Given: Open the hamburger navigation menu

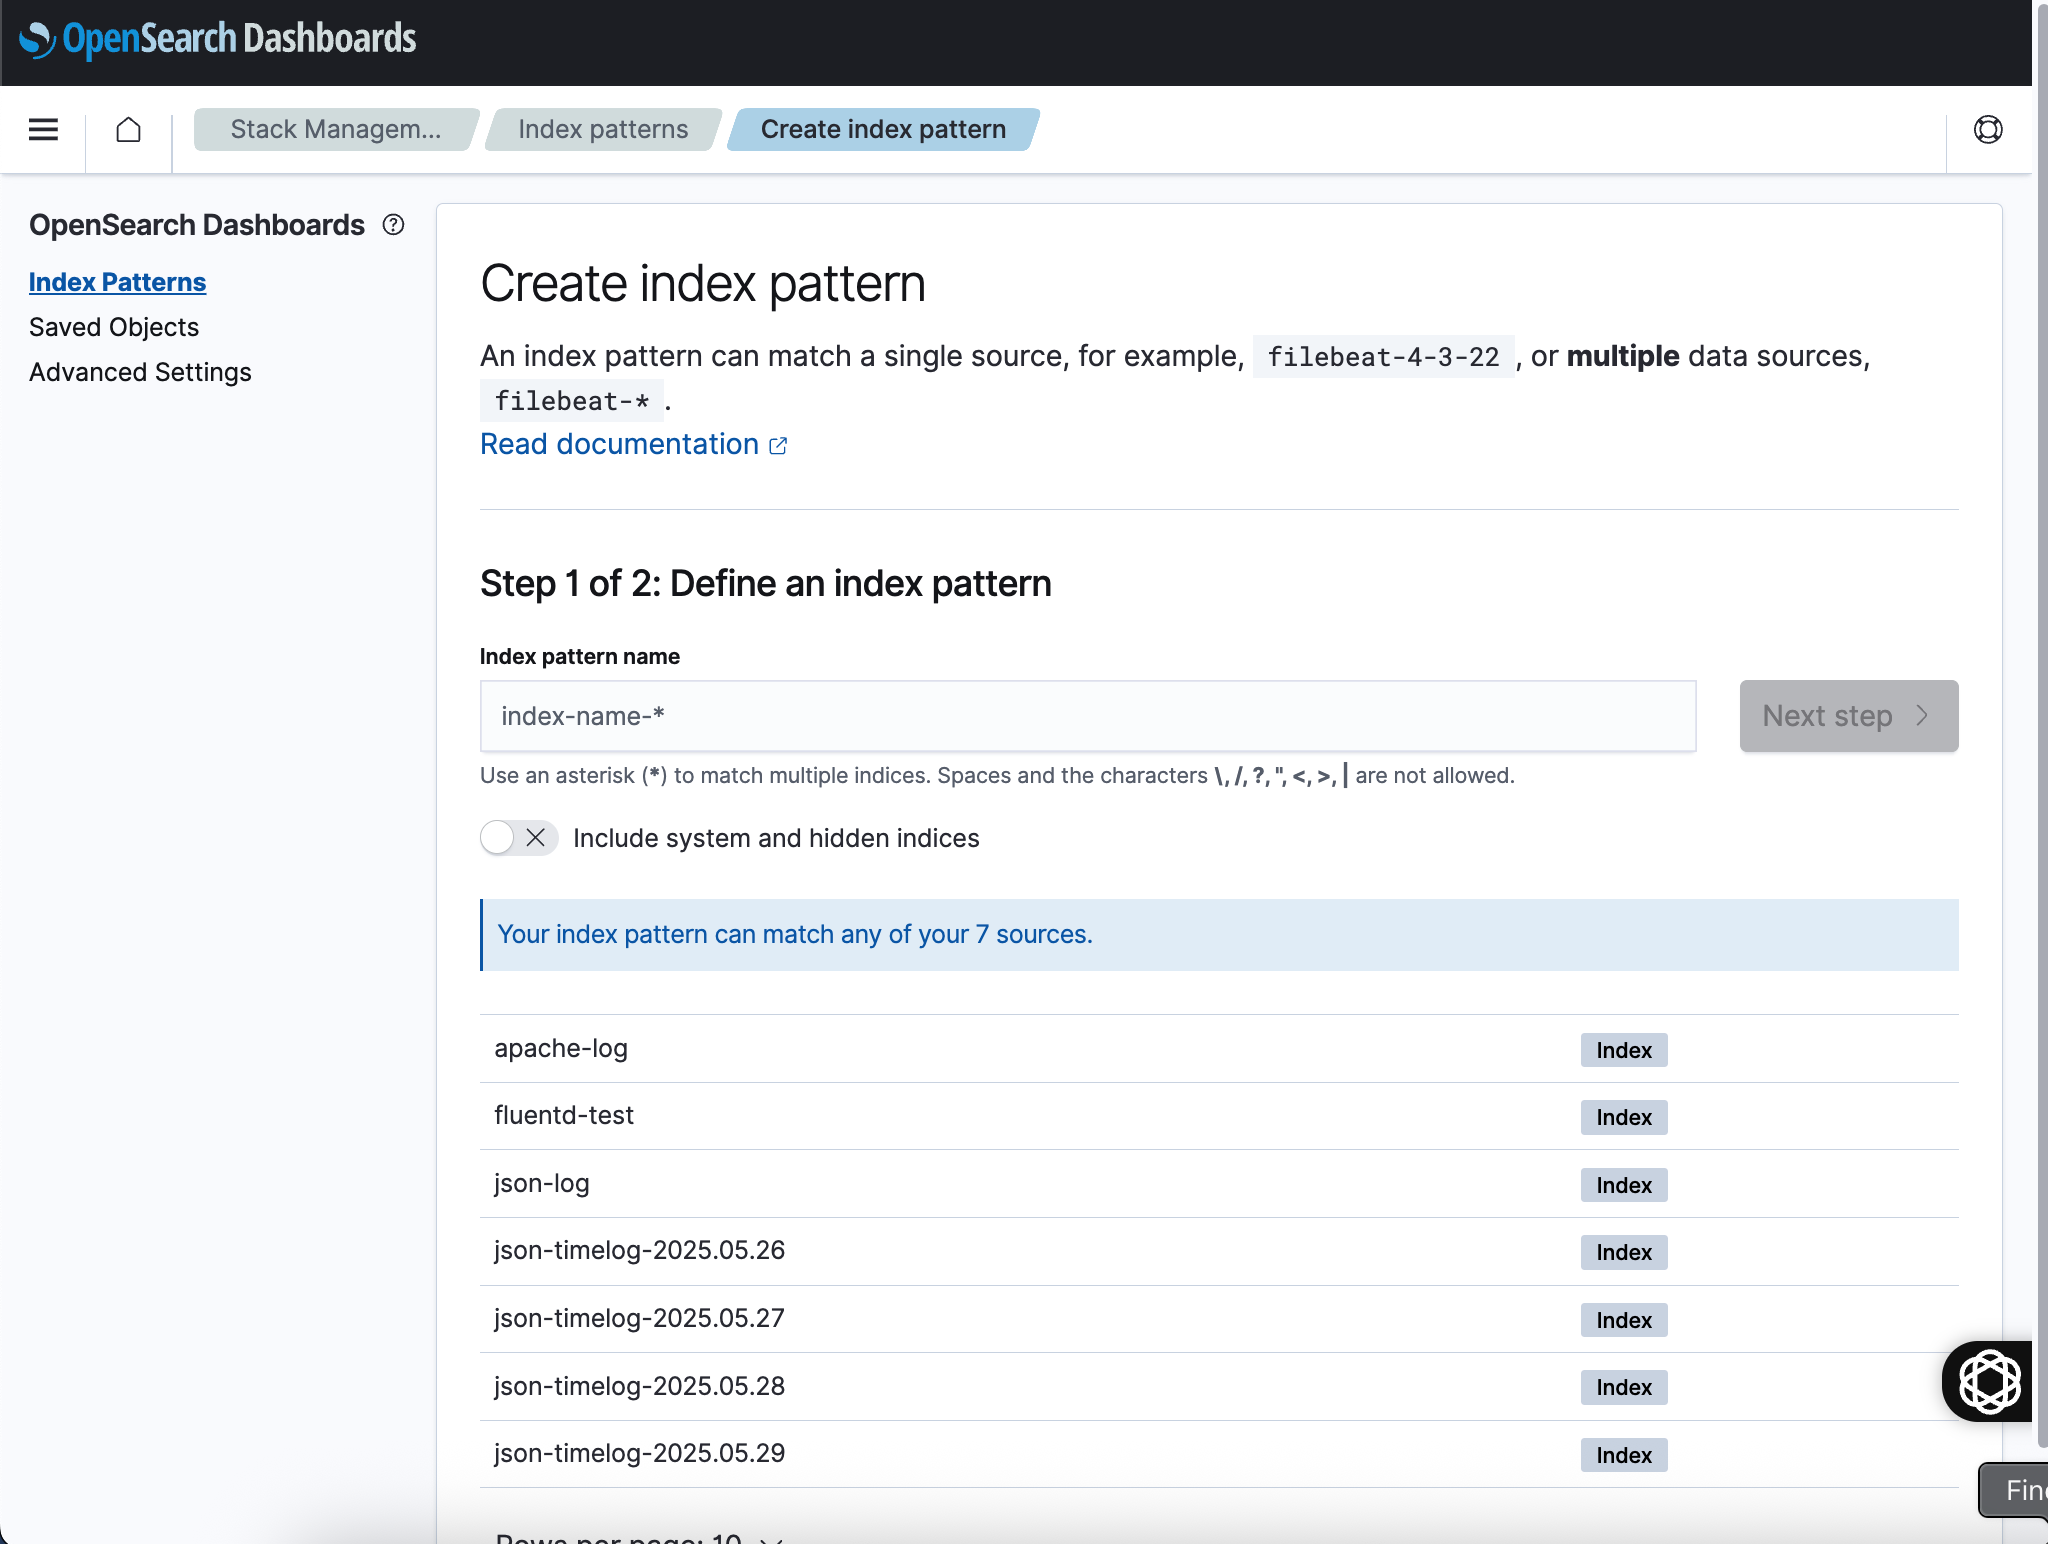Looking at the screenshot, I should point(43,130).
